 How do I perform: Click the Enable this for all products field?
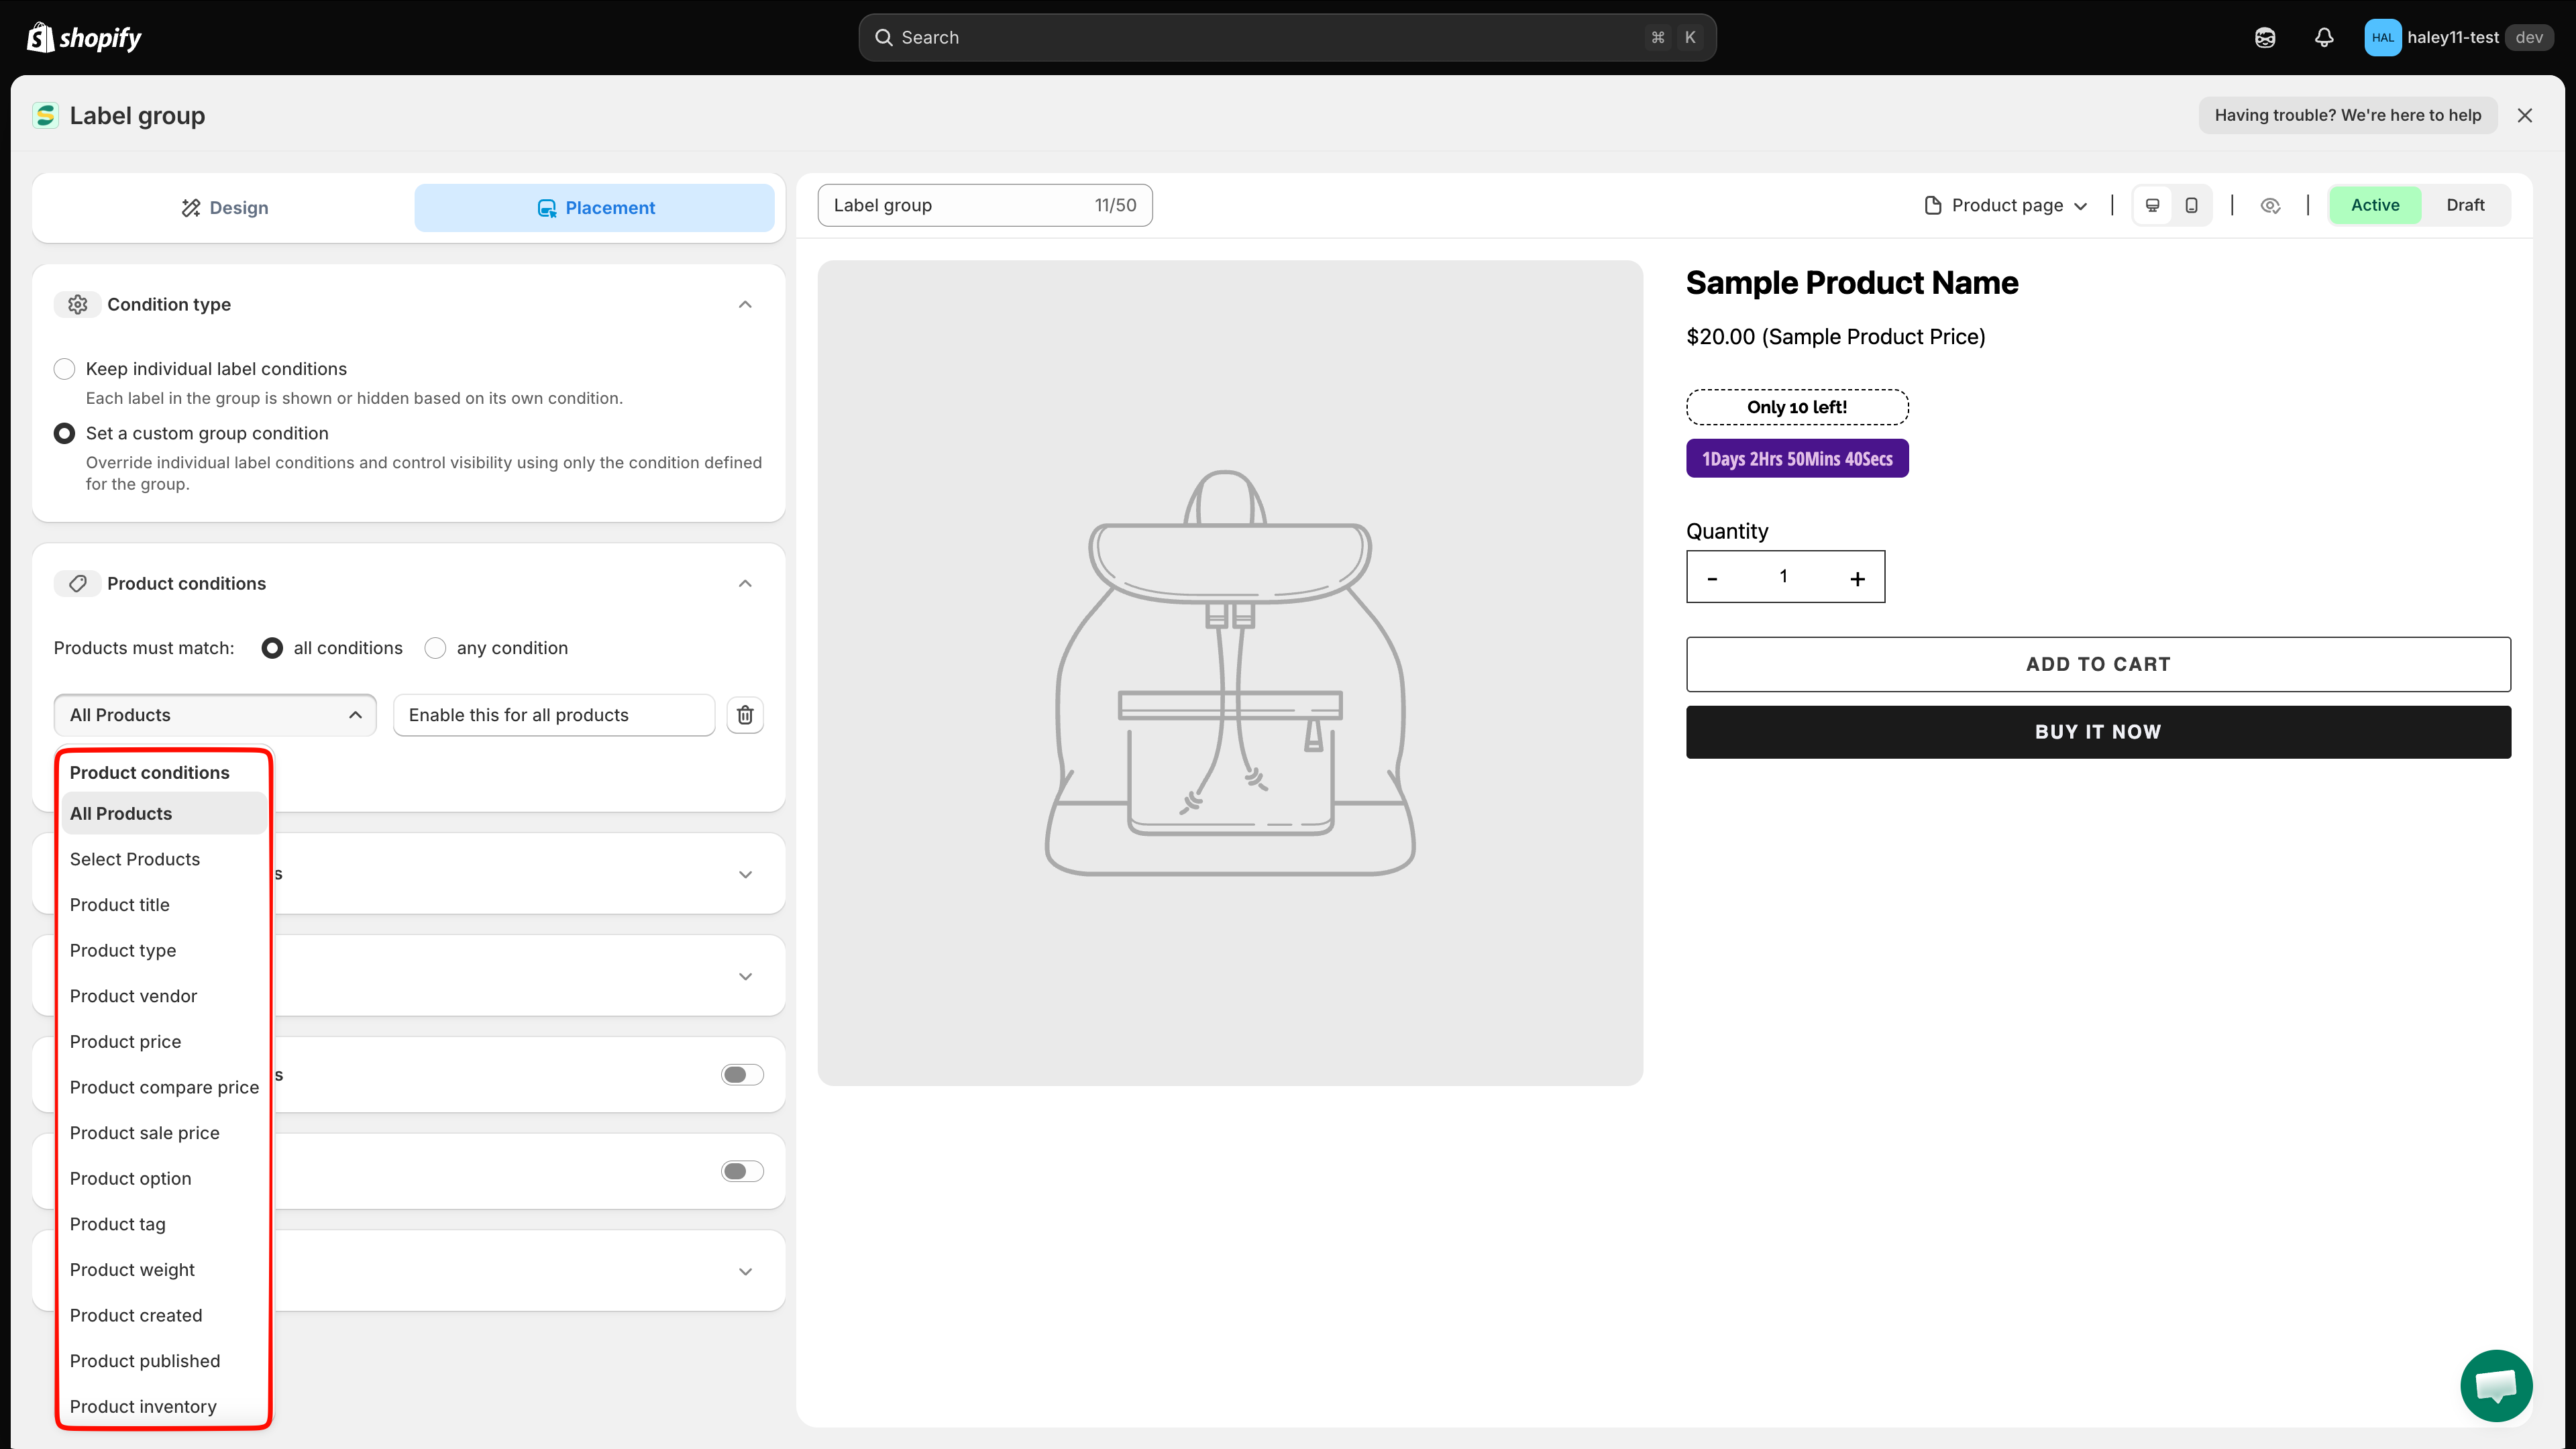(554, 715)
